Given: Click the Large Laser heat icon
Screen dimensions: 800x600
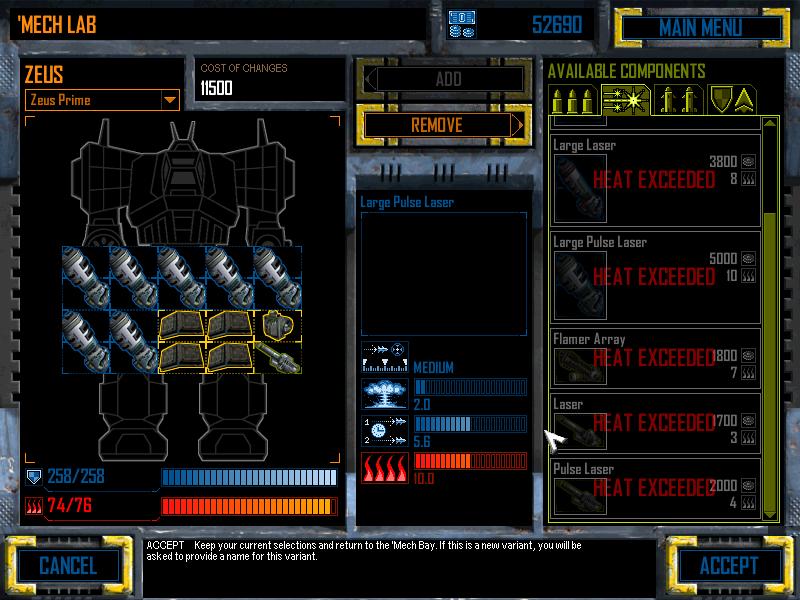Looking at the screenshot, I should click(748, 179).
